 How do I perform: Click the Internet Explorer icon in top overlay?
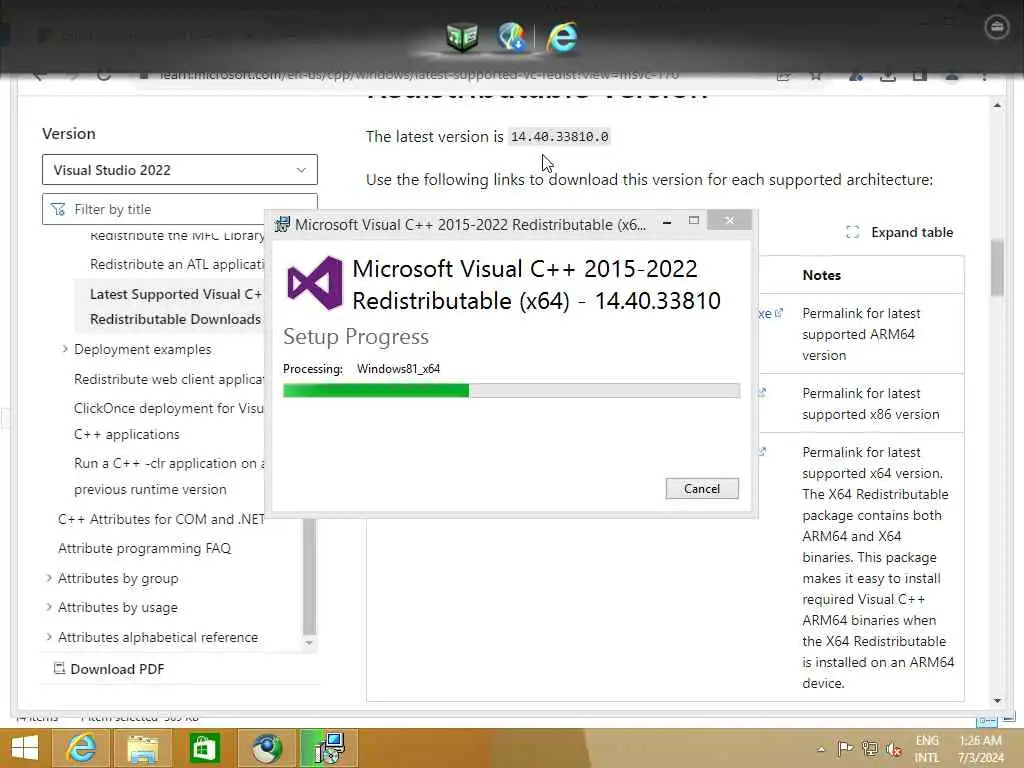coord(562,37)
